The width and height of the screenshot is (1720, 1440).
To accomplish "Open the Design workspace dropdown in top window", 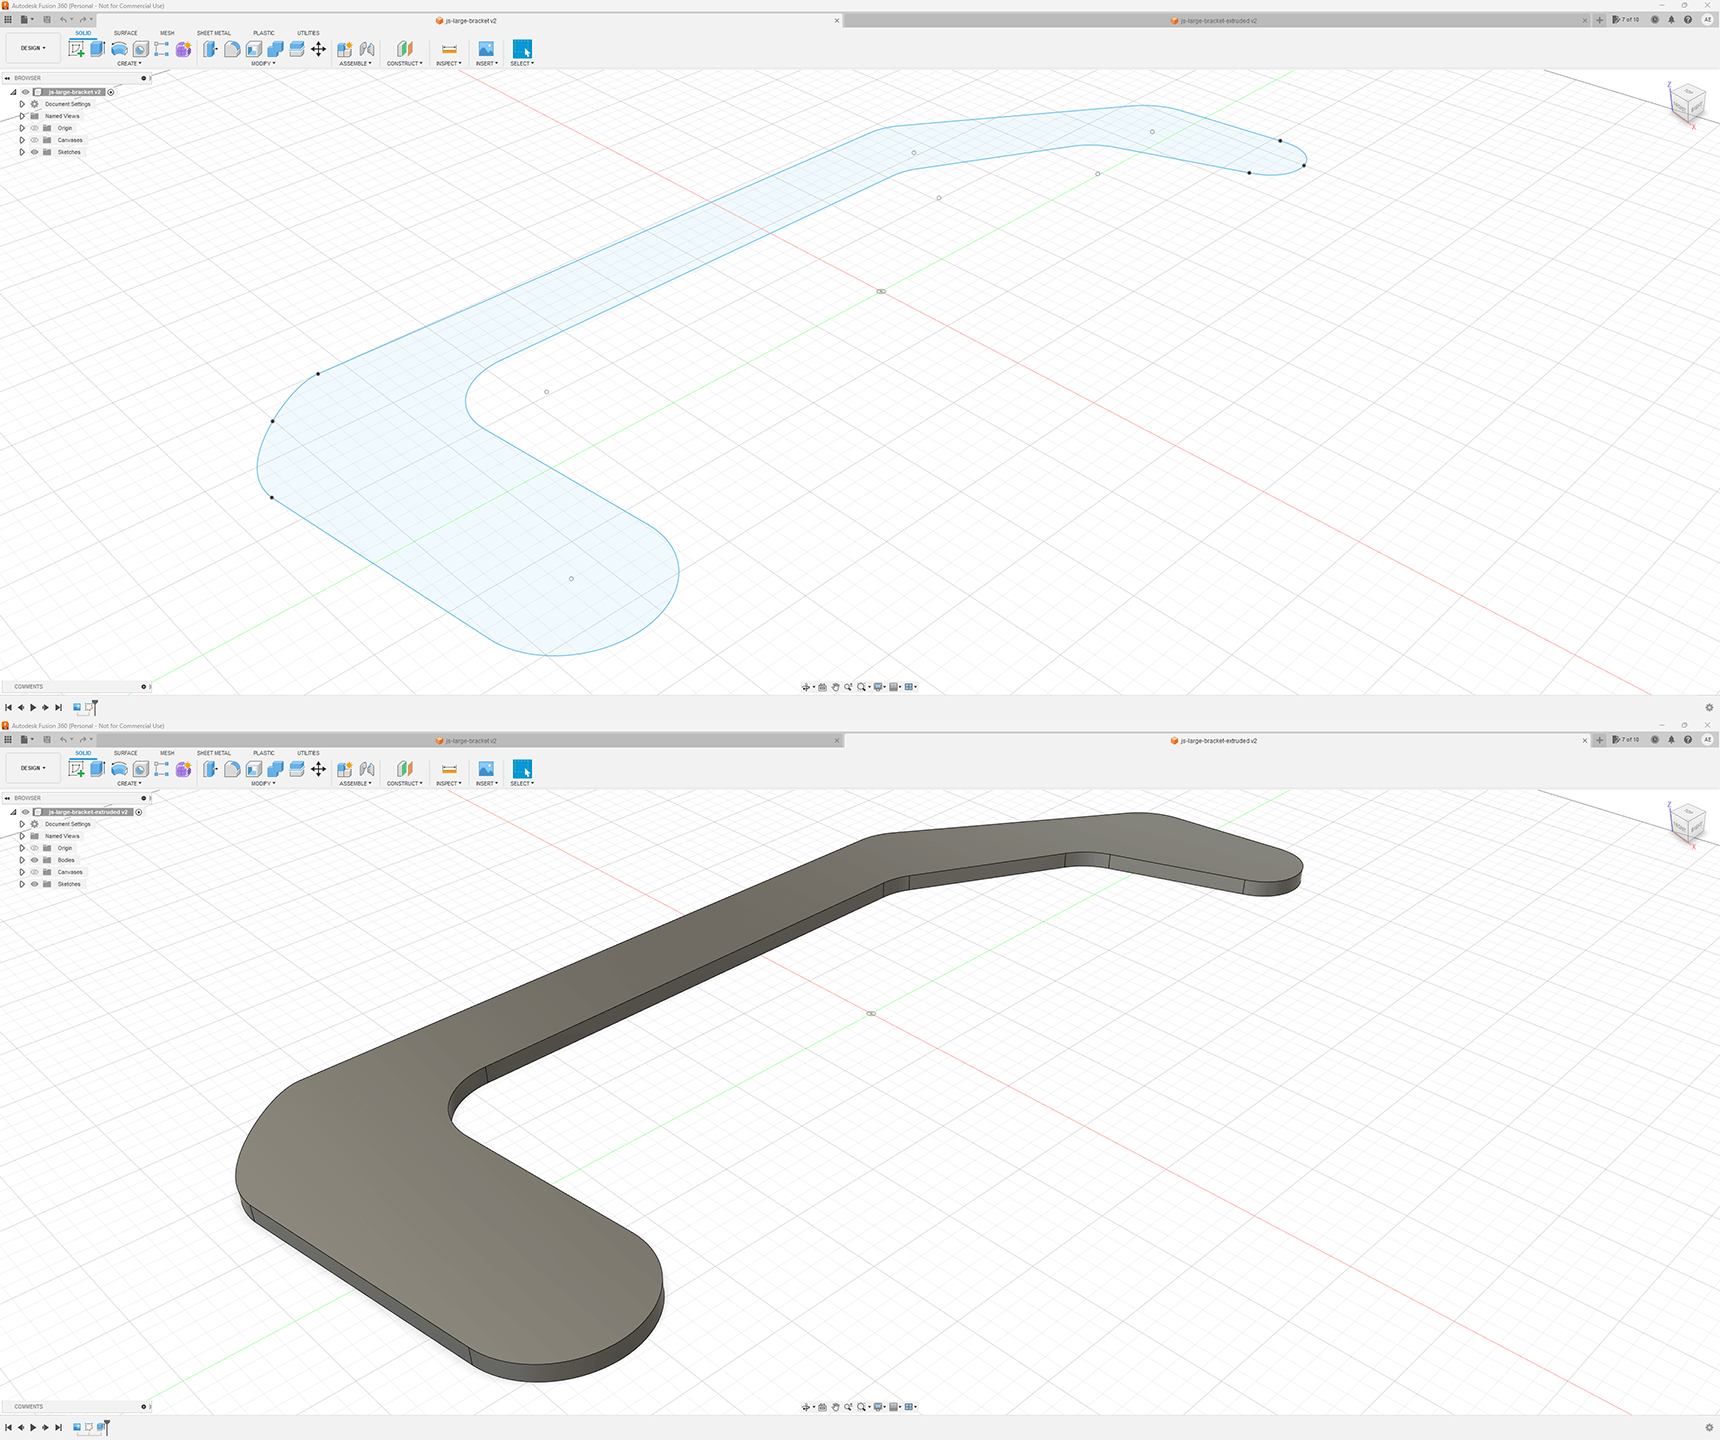I will tap(33, 48).
